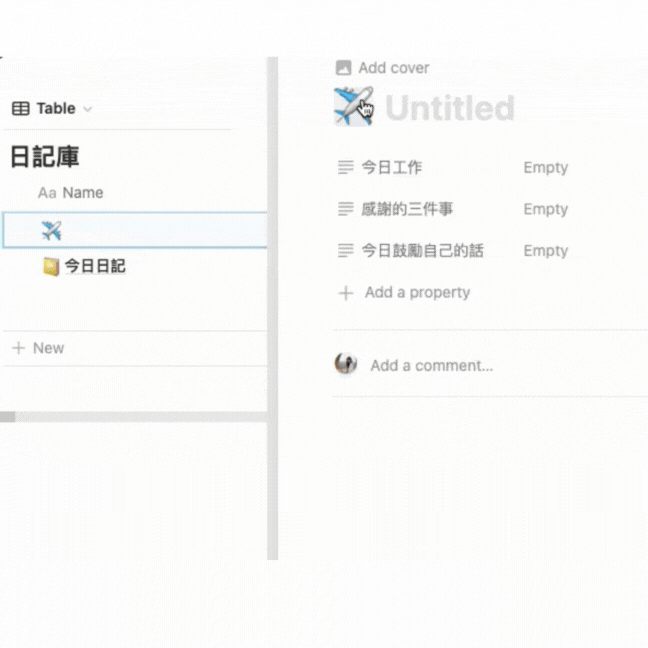The image size is (648, 648).
Task: Click the 感謝的三件事 property name
Action: pyautogui.click(x=407, y=209)
